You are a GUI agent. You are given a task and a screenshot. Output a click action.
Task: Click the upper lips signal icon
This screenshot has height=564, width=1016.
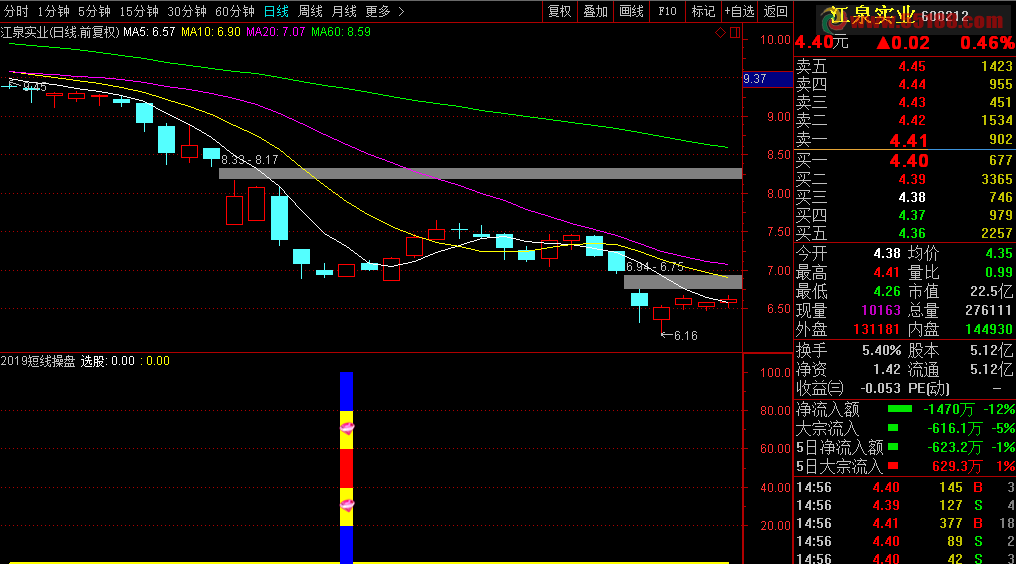[347, 427]
